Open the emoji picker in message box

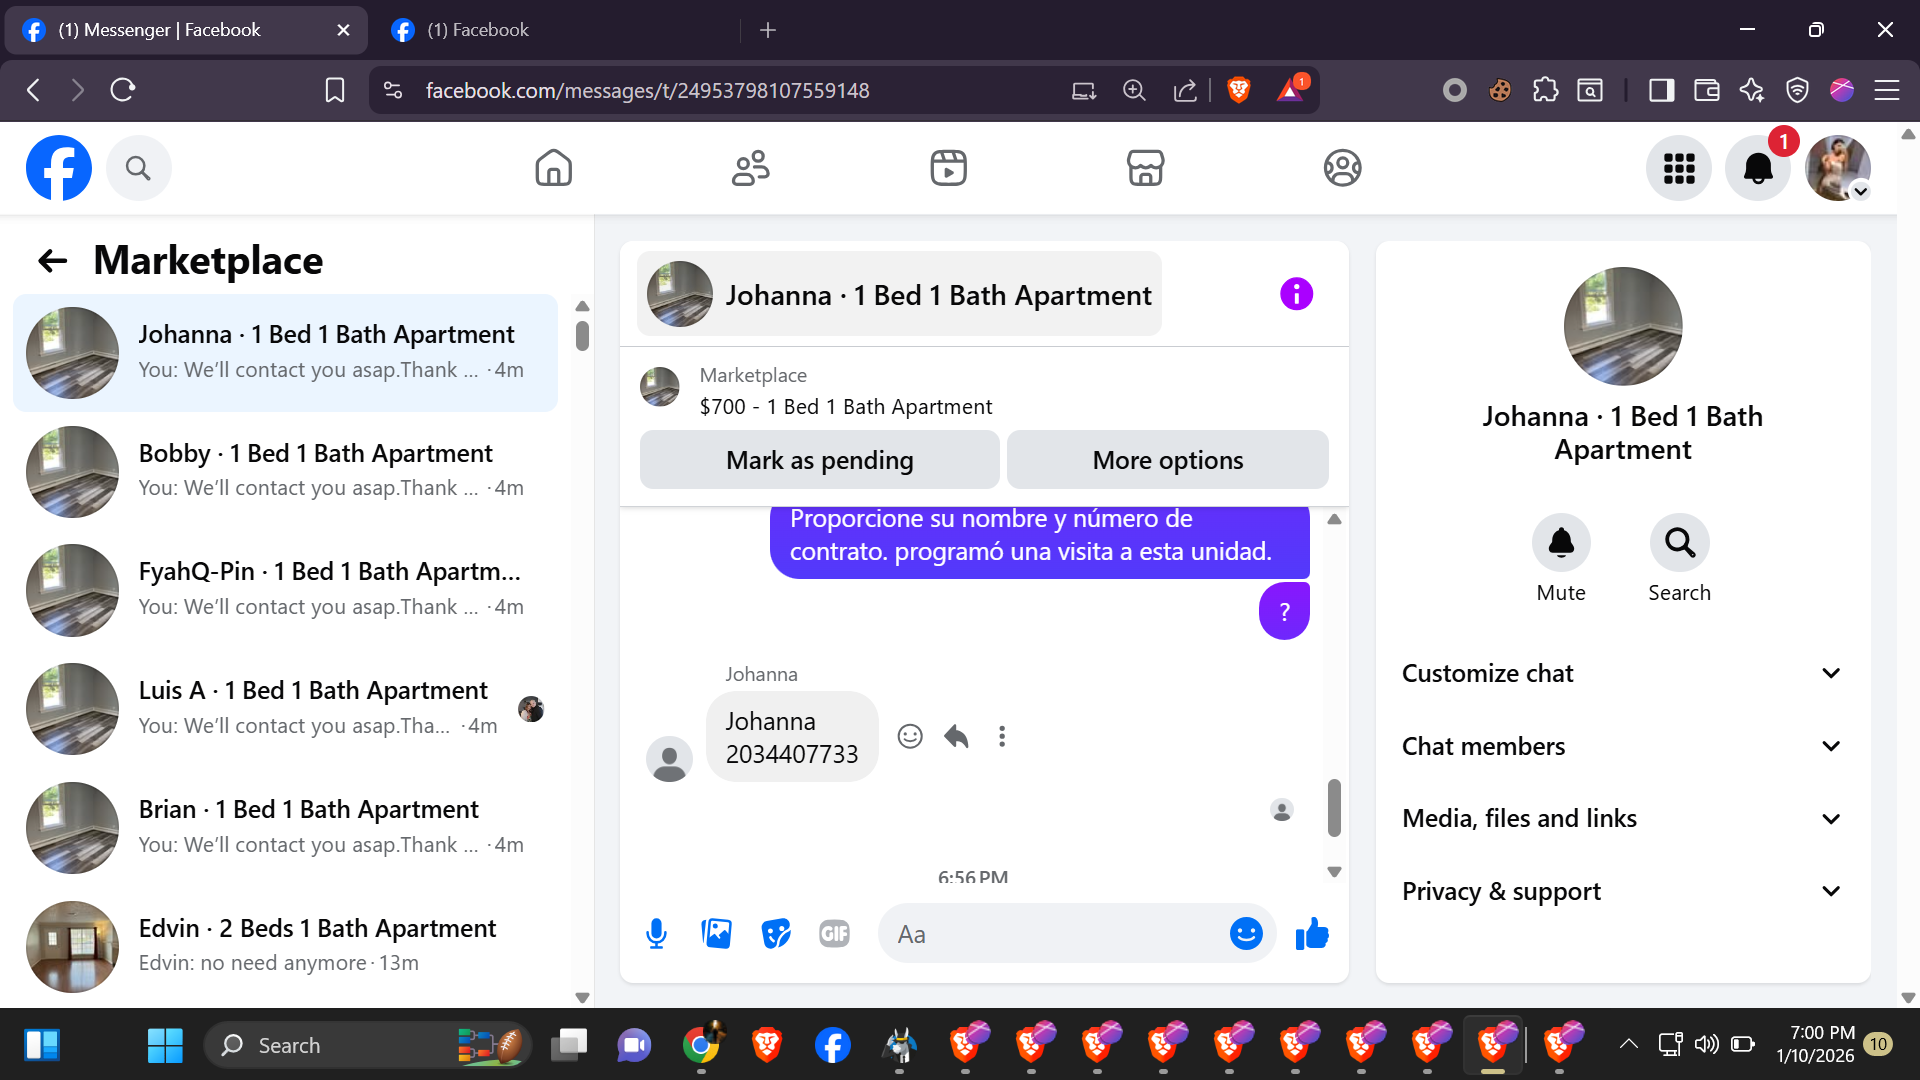pos(1245,934)
